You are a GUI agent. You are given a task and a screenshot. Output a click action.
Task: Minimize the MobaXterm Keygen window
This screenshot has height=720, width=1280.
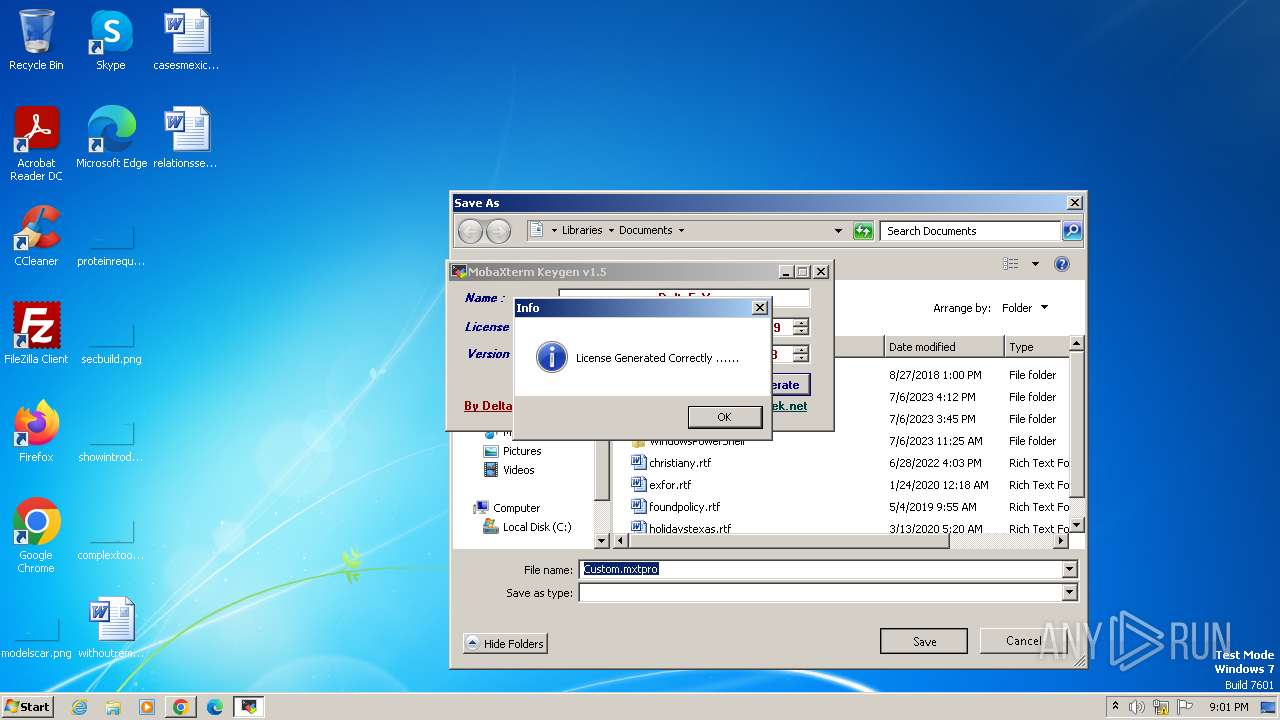tap(786, 272)
